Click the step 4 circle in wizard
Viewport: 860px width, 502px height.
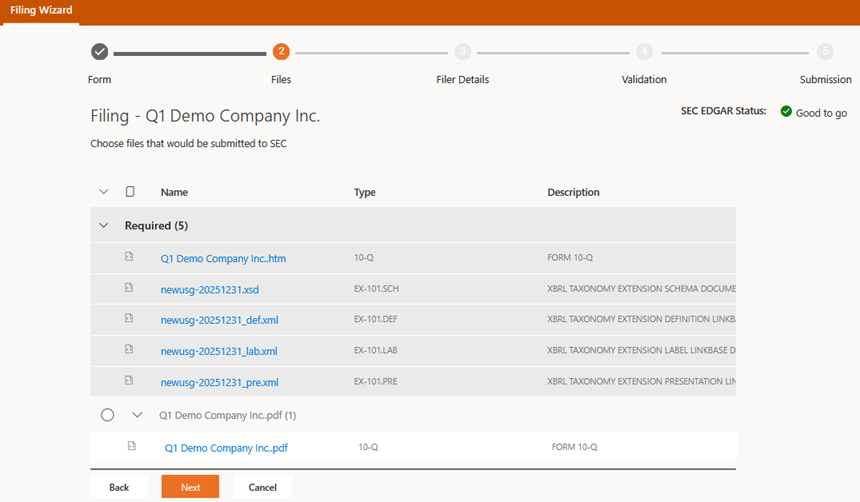[644, 52]
